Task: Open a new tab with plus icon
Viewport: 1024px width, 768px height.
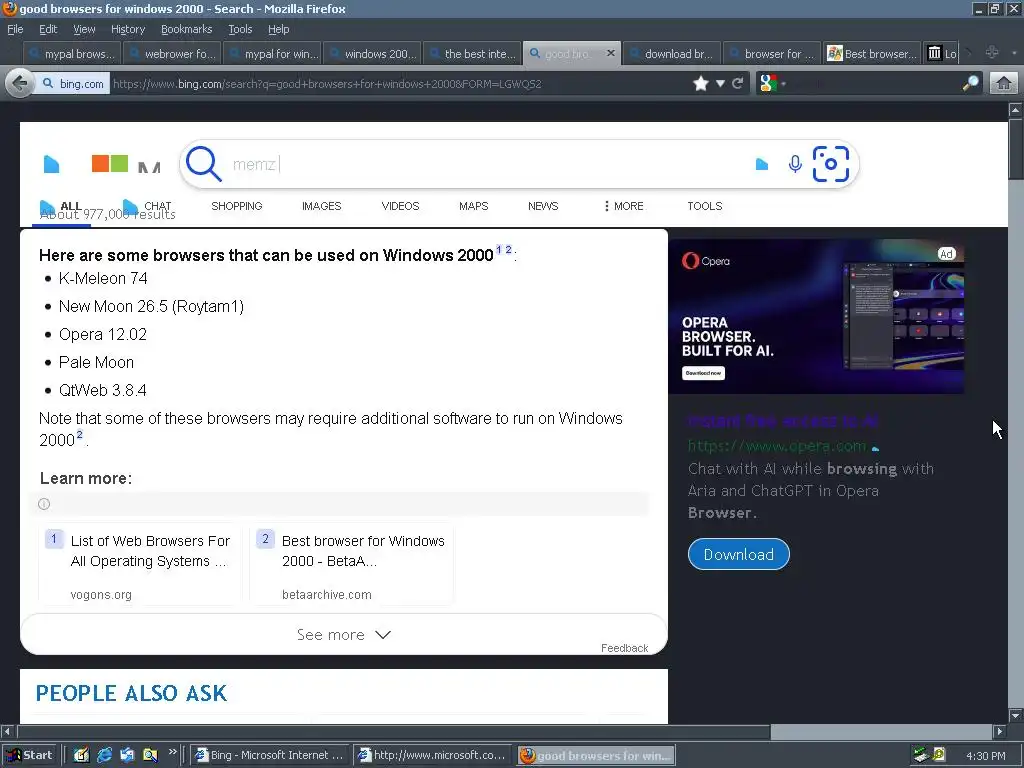Action: tap(992, 53)
